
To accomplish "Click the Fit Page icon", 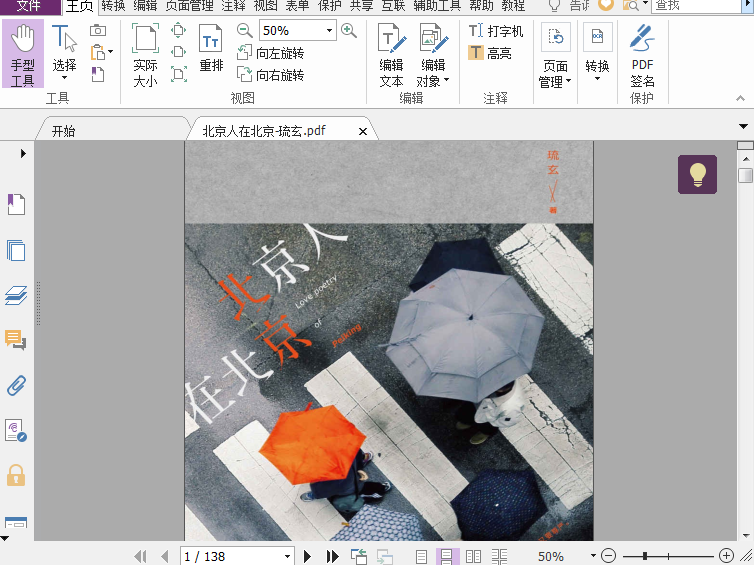I will [x=178, y=30].
